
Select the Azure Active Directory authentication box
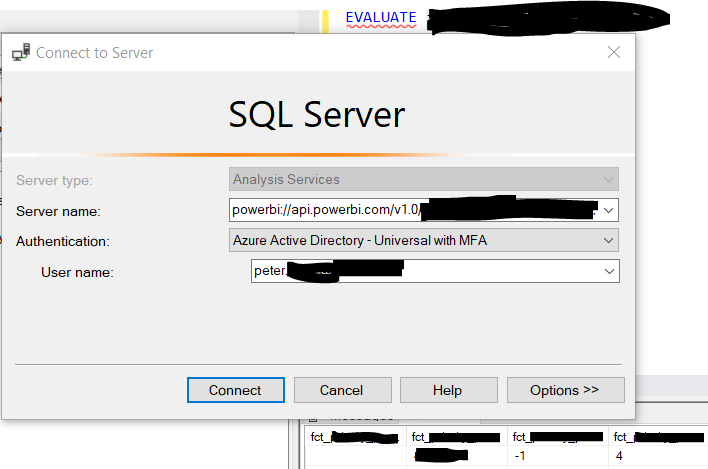424,240
